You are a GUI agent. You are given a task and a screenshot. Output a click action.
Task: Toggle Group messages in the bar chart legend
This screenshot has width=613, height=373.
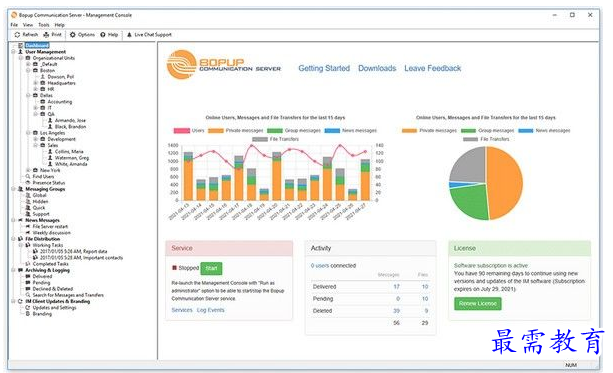(294, 131)
